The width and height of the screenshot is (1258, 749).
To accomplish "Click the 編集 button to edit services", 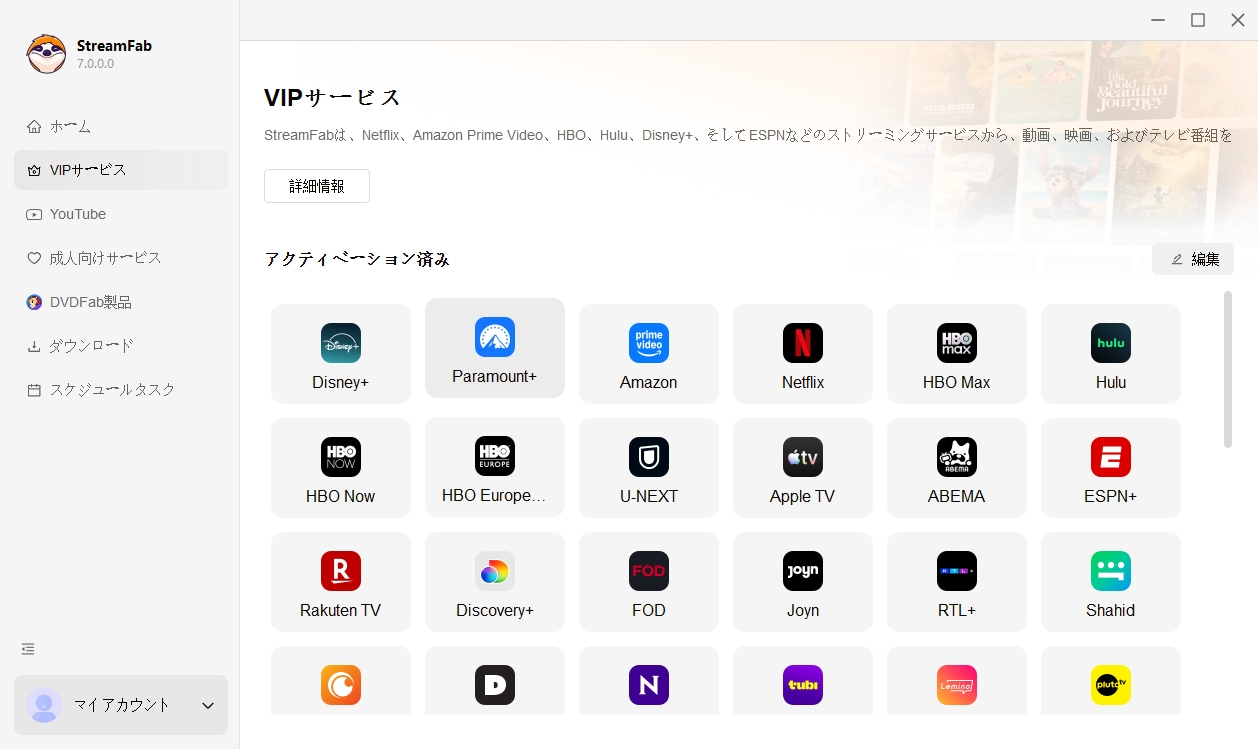I will click(x=1193, y=258).
